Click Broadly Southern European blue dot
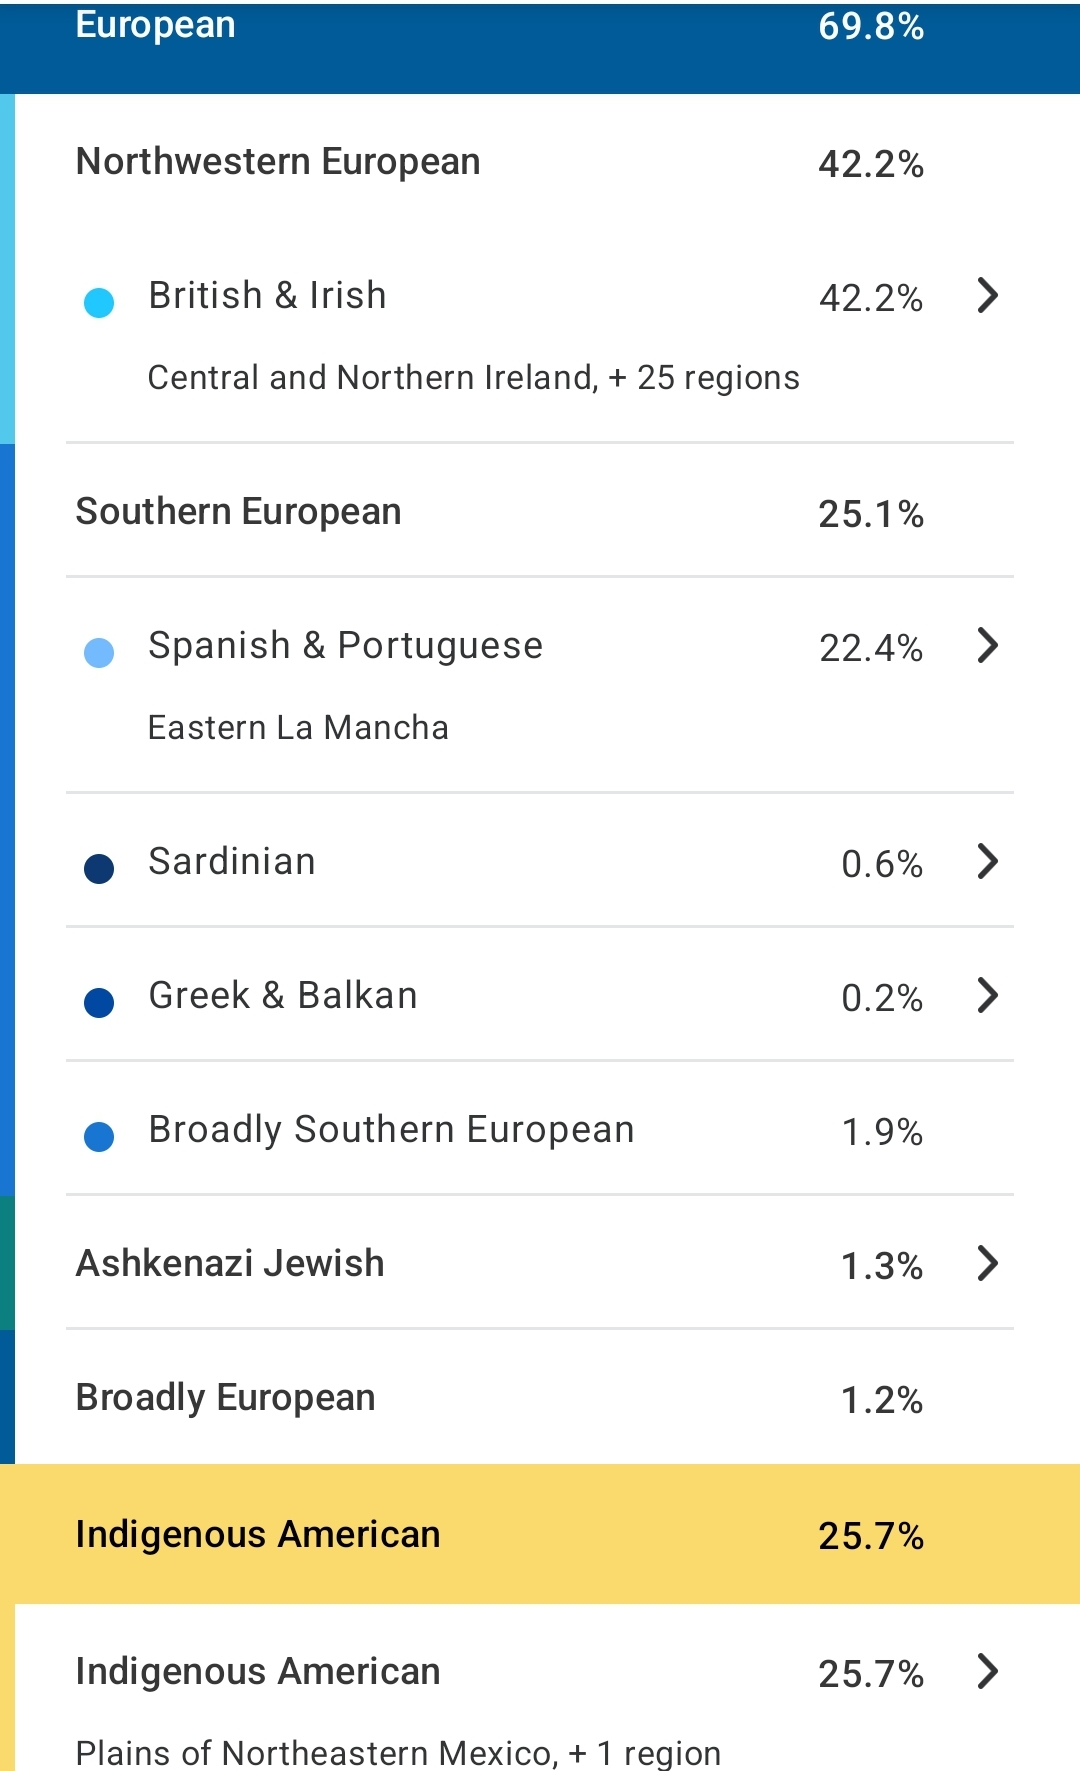Image resolution: width=1080 pixels, height=1771 pixels. pos(99,1136)
